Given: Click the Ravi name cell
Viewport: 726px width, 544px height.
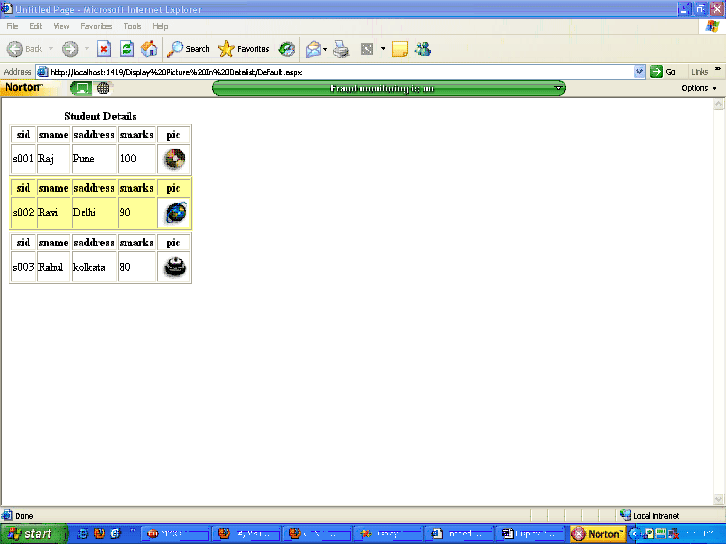Looking at the screenshot, I should tap(53, 213).
